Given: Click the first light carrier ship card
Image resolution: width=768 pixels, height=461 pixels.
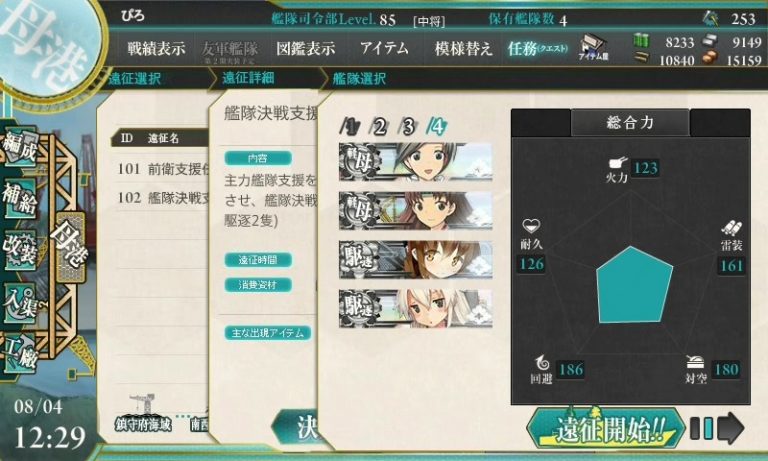Looking at the screenshot, I should point(415,162).
